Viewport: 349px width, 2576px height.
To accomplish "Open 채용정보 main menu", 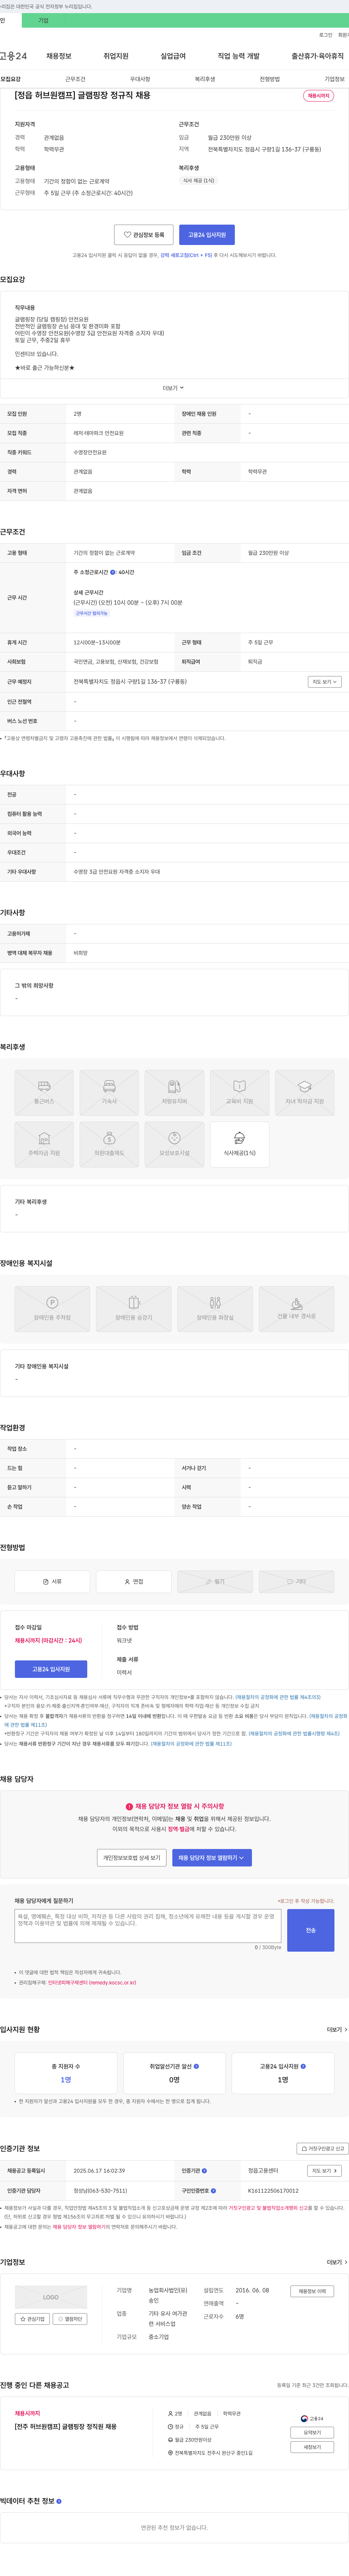I will [59, 56].
